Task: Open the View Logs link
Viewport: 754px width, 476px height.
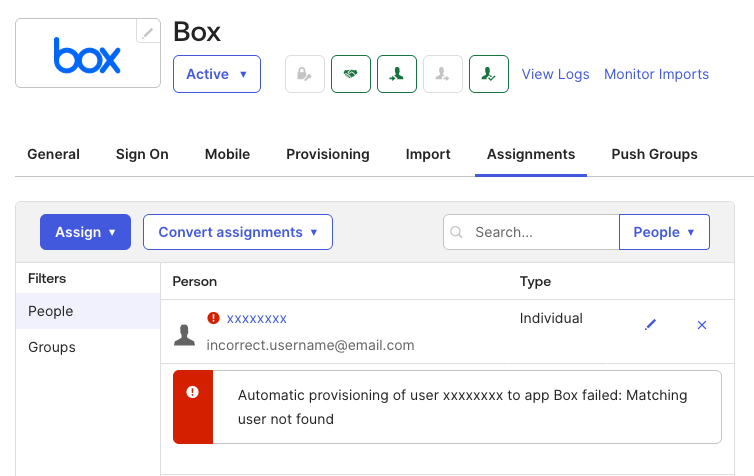Action: pos(555,74)
